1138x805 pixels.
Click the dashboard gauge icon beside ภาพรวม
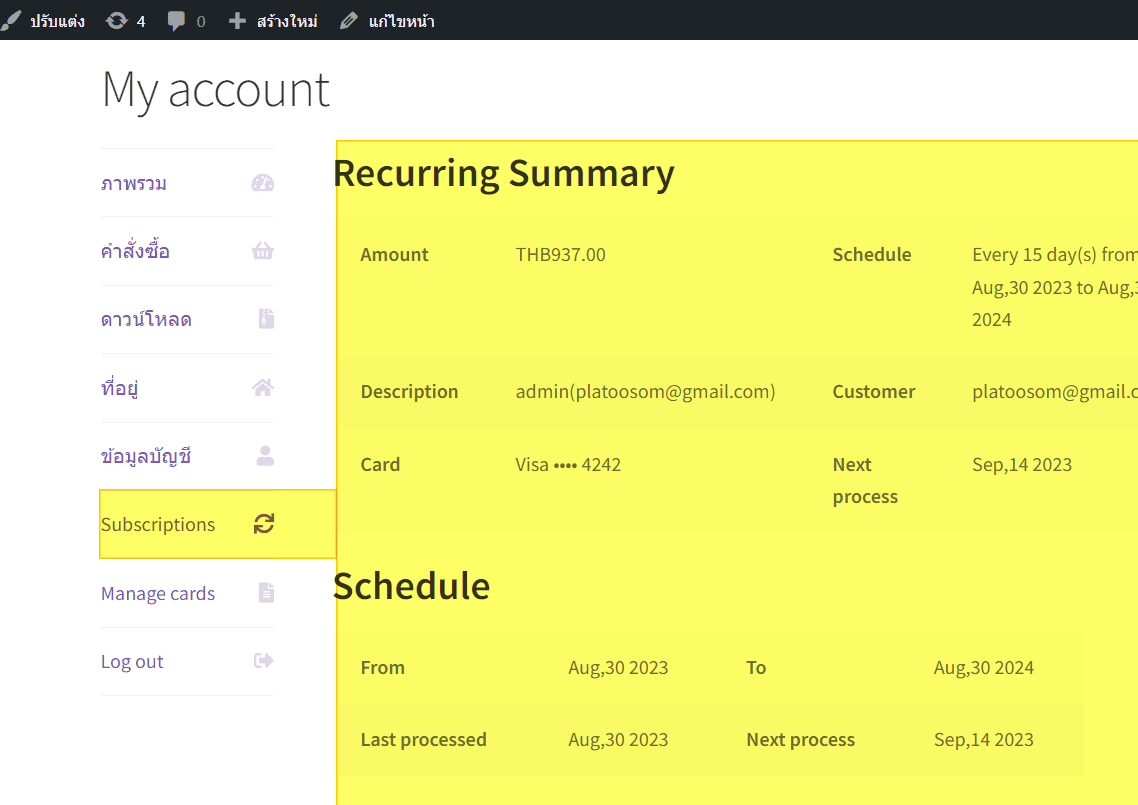coord(263,183)
